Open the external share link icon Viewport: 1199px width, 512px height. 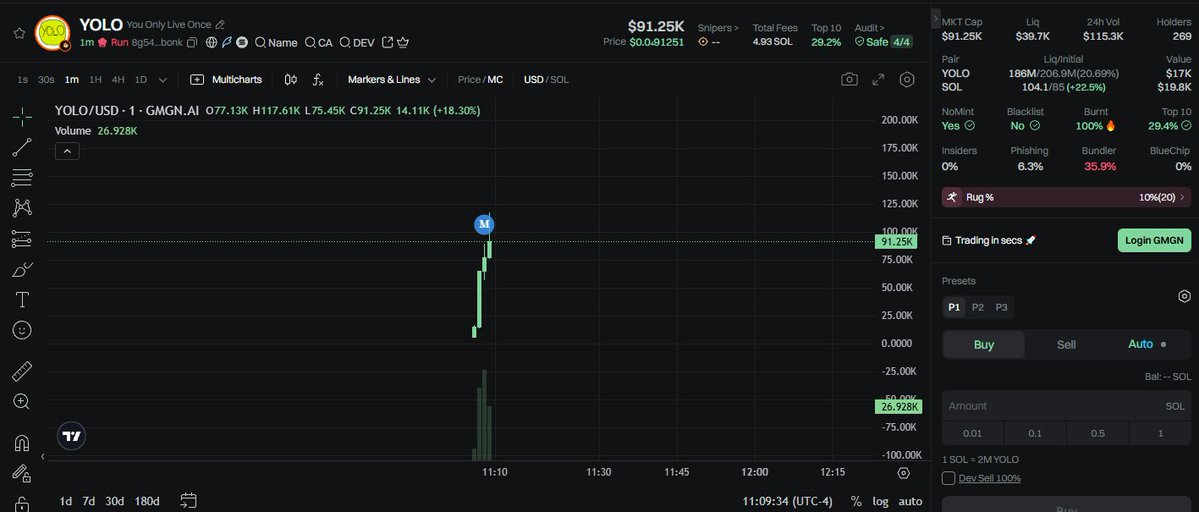388,43
